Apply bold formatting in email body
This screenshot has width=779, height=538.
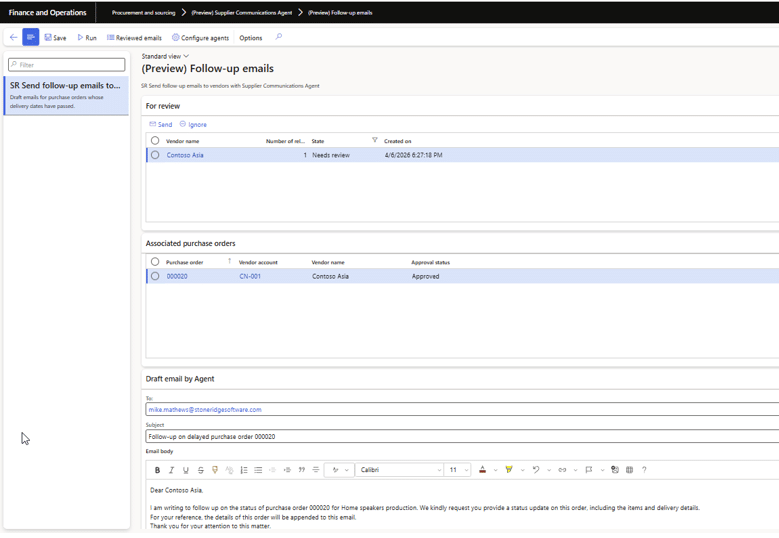(x=157, y=470)
